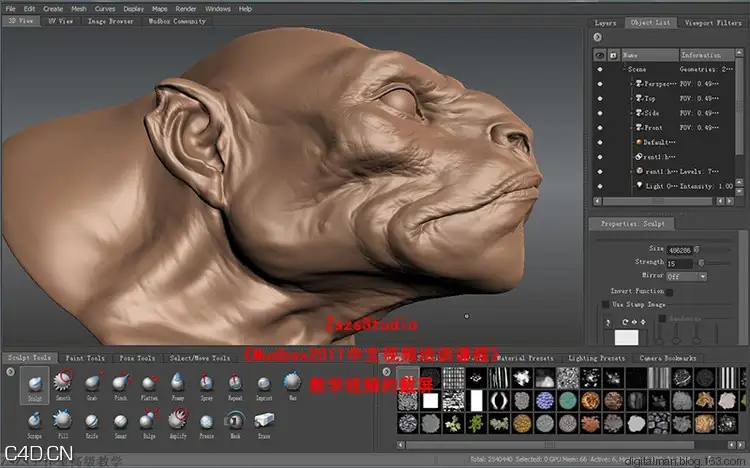Expand the Side camera tree node

[631, 113]
